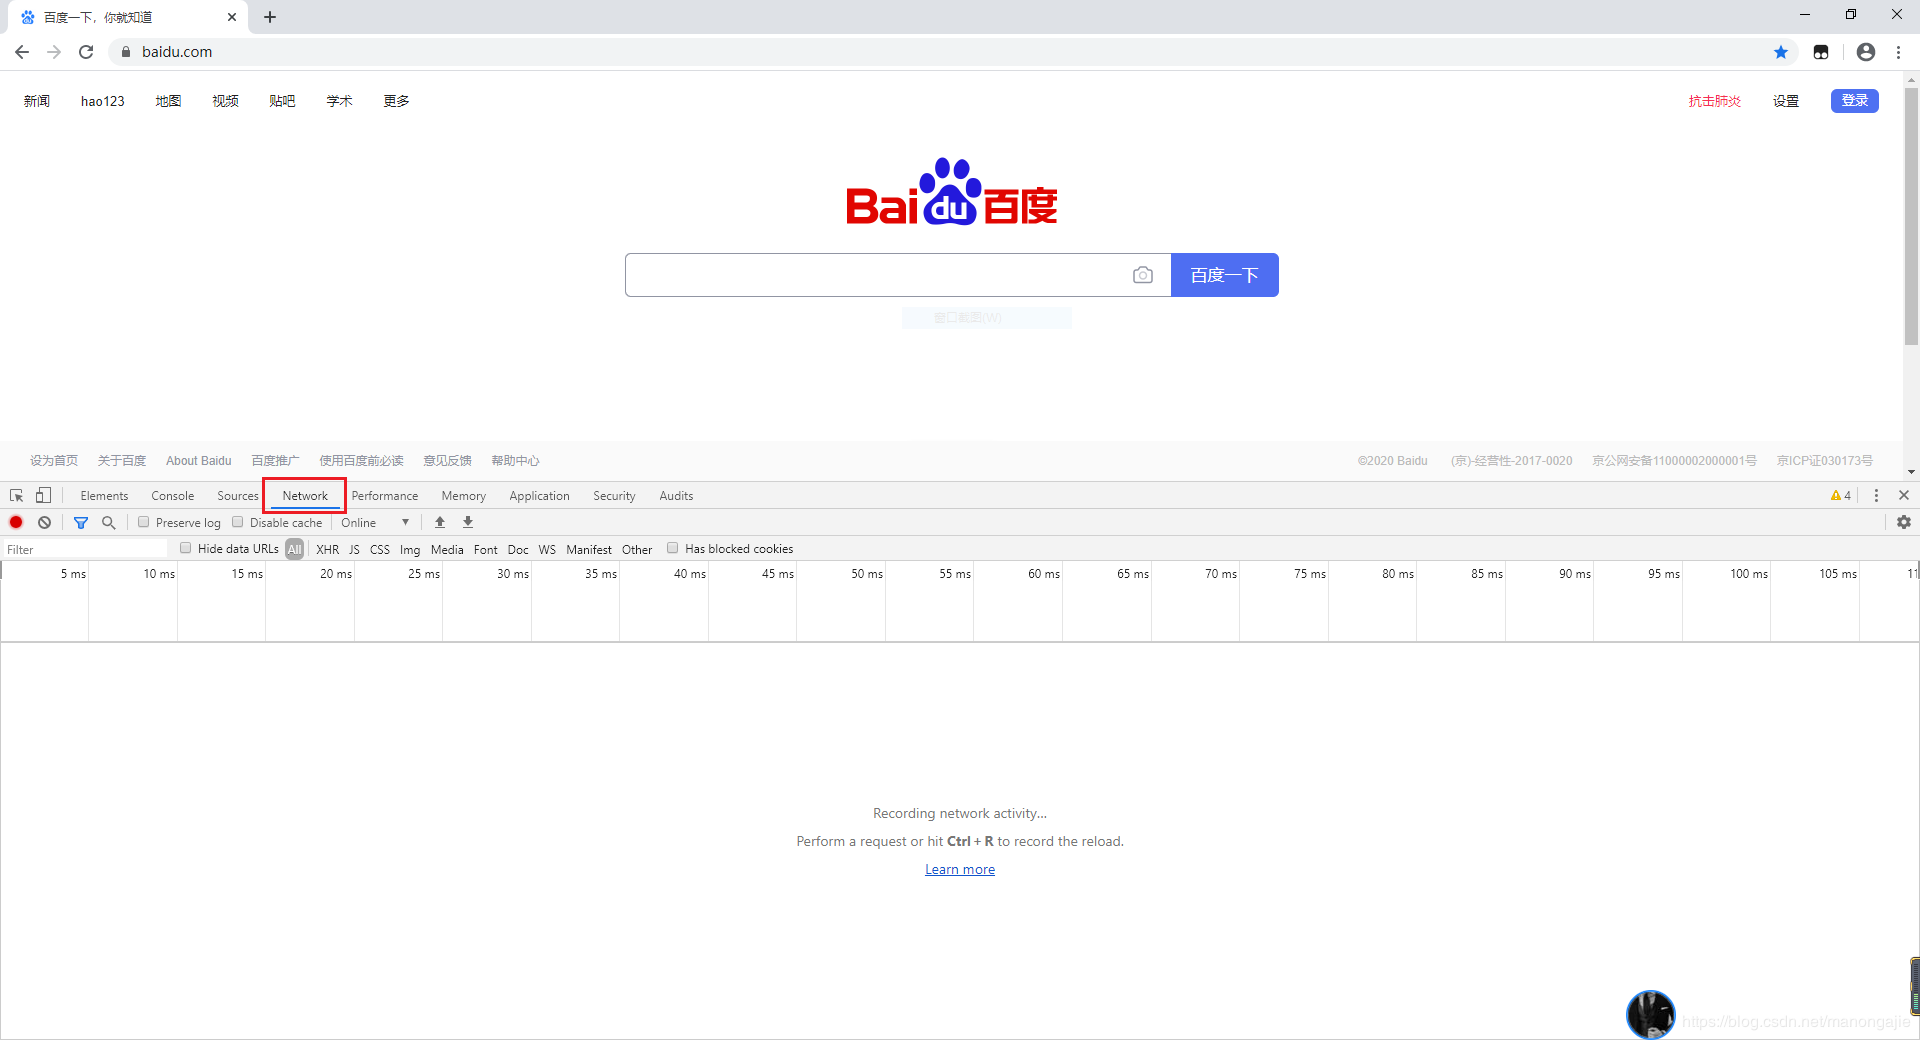Screen dimensions: 1920x1040
Task: Switch to the Security tab
Action: pyautogui.click(x=614, y=496)
